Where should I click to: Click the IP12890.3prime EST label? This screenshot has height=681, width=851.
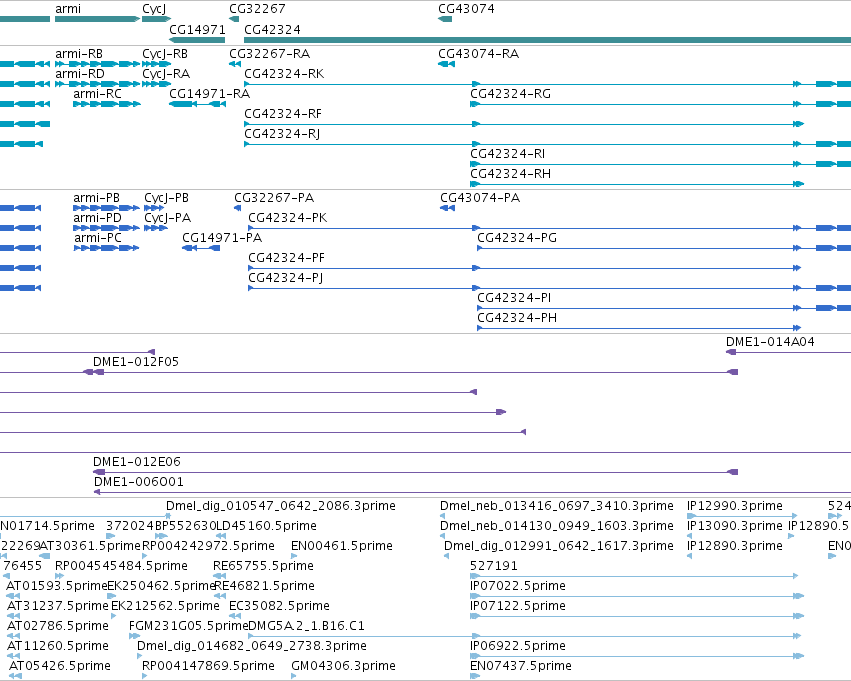(735, 546)
